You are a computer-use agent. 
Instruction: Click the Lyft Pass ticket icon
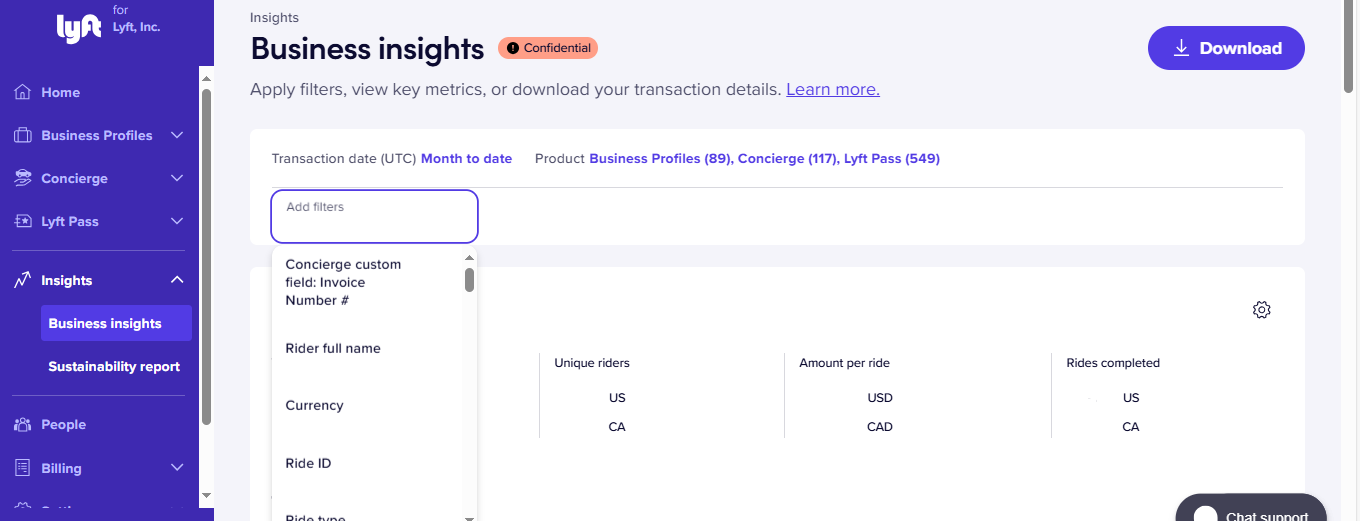click(22, 221)
